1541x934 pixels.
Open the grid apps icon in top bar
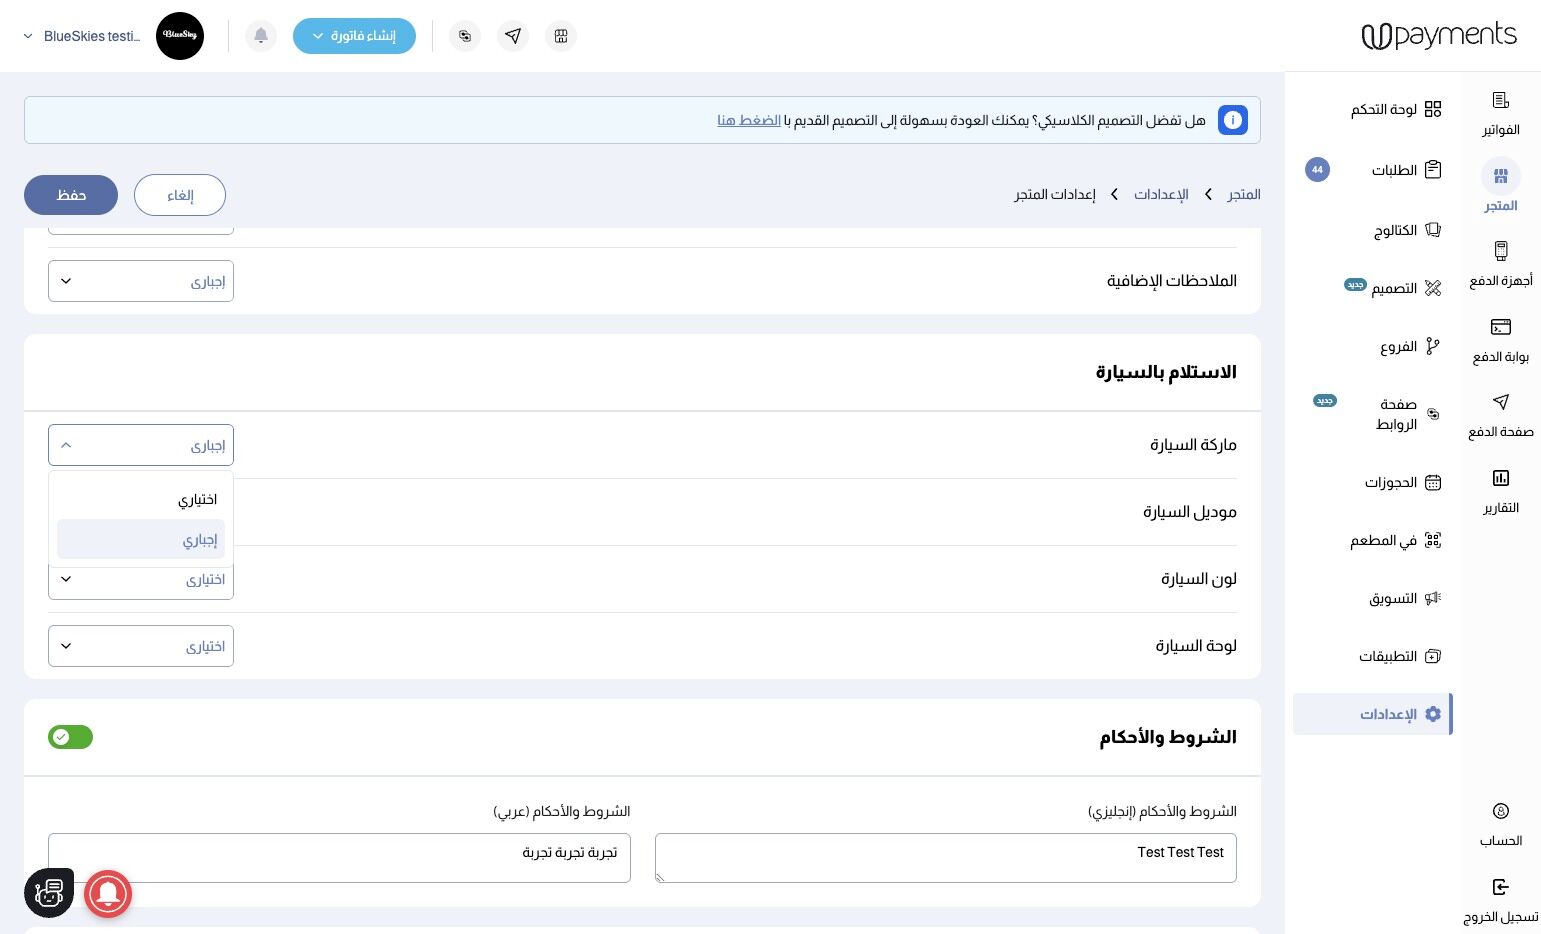pos(561,36)
